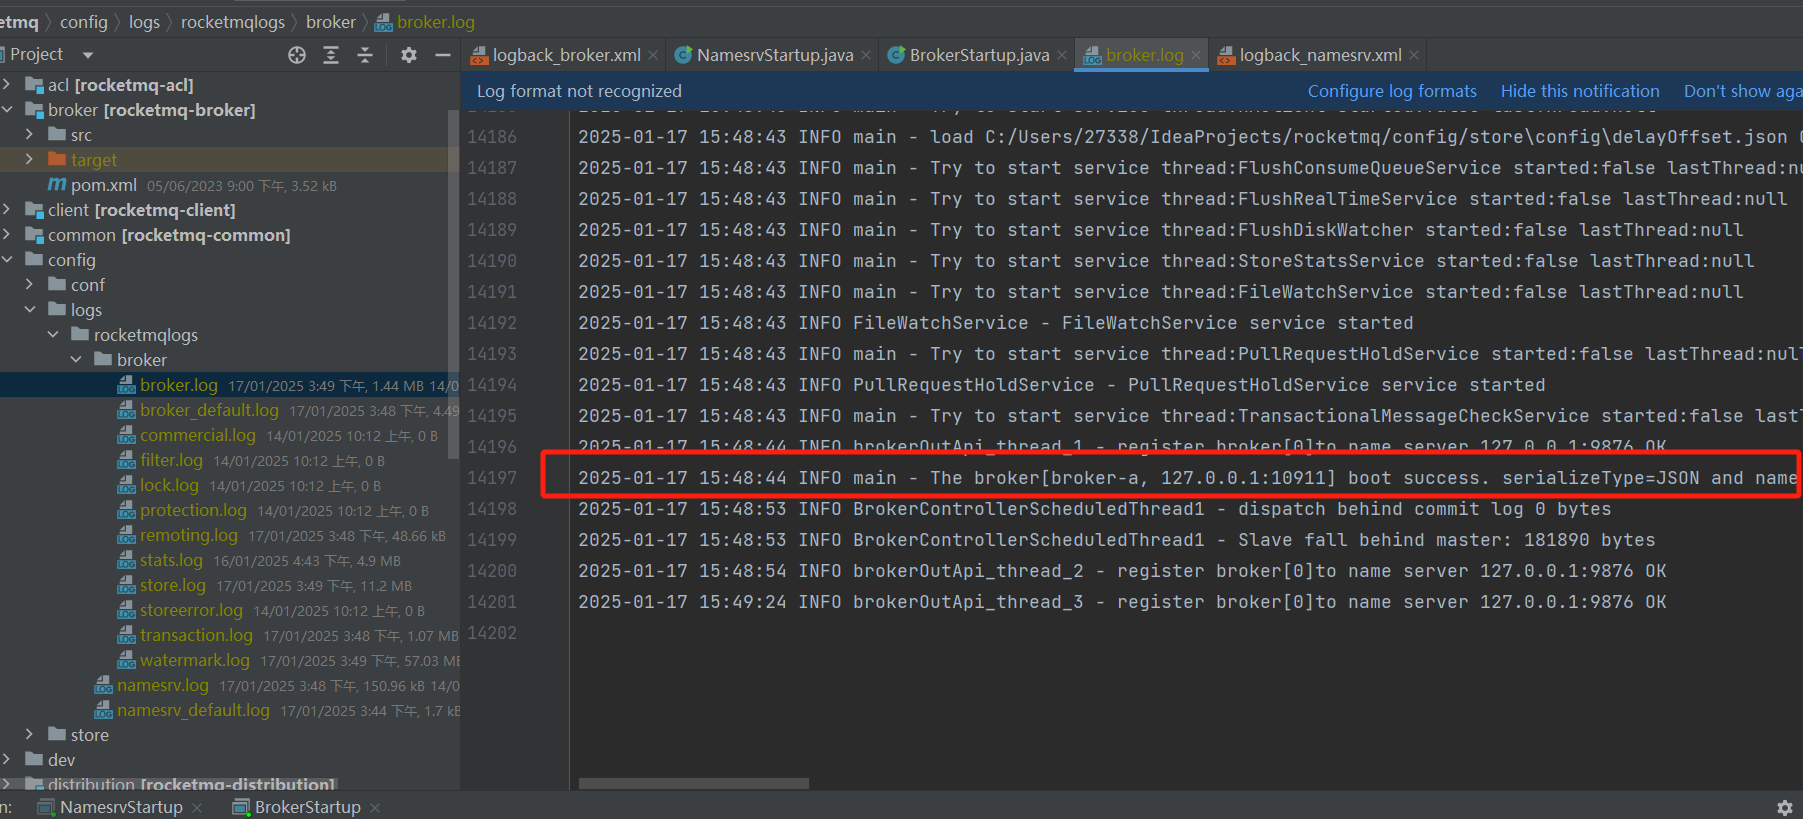Click the Select Opened File target icon
Screen dimensions: 1803x819
(x=297, y=55)
